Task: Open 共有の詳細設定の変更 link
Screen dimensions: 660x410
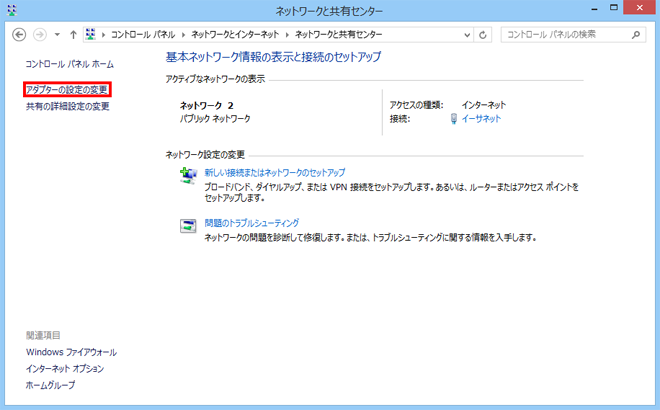Action: [68, 106]
